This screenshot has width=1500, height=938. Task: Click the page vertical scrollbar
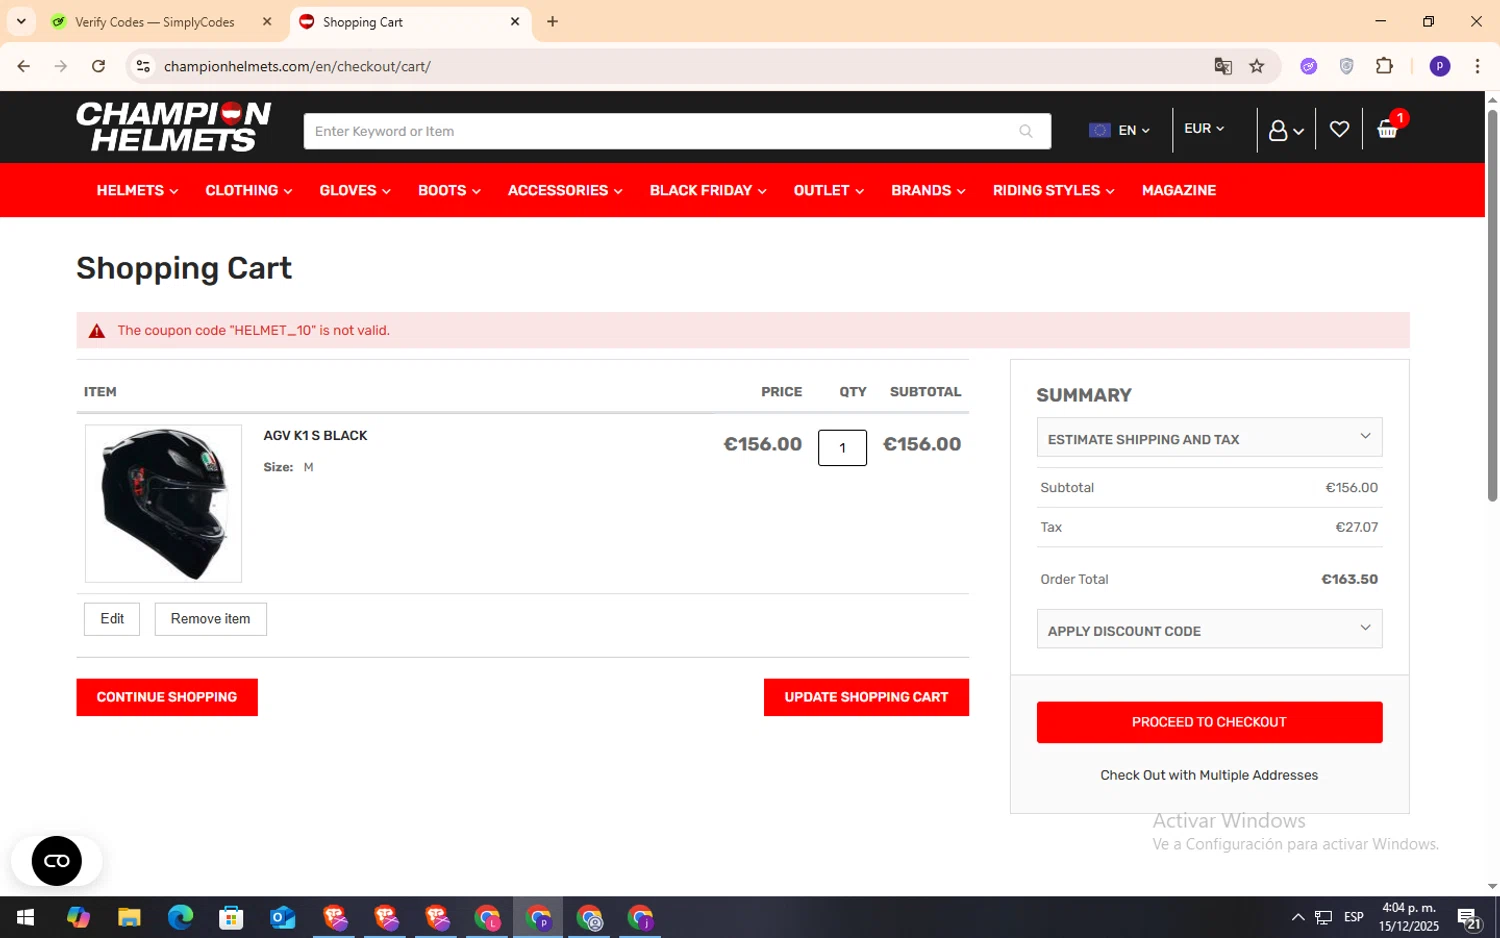click(1492, 306)
